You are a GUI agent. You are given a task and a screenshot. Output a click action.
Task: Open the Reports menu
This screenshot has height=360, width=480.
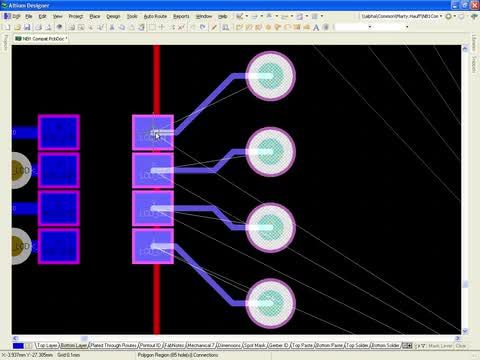181,16
